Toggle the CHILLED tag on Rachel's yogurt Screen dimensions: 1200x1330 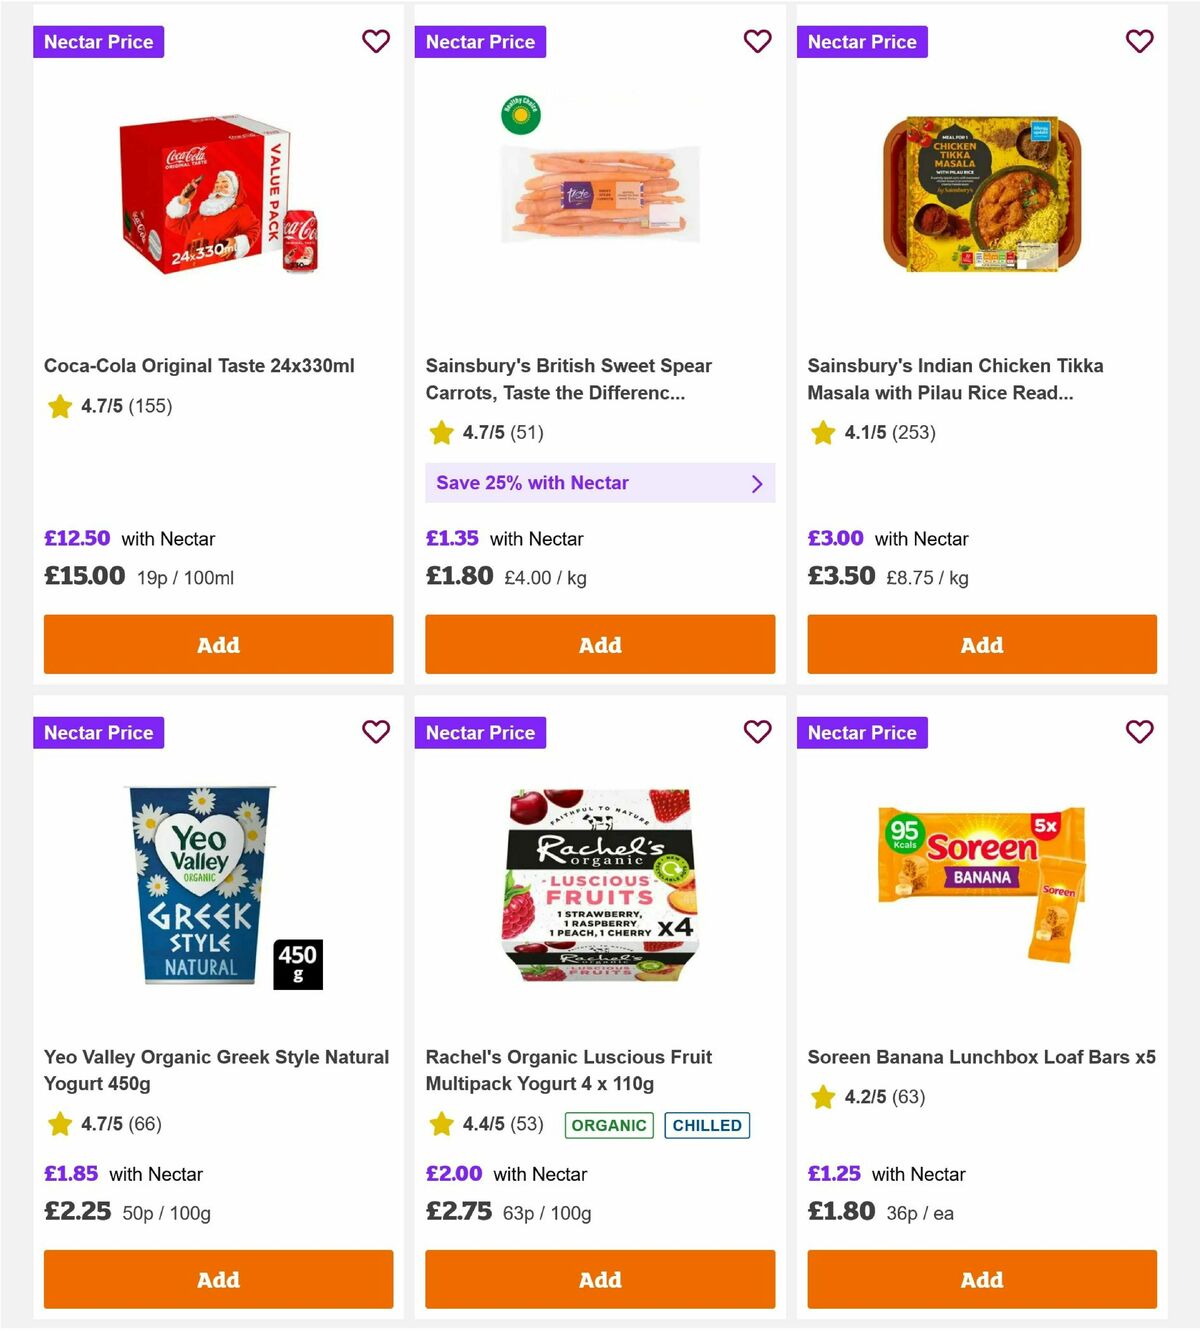click(707, 1125)
